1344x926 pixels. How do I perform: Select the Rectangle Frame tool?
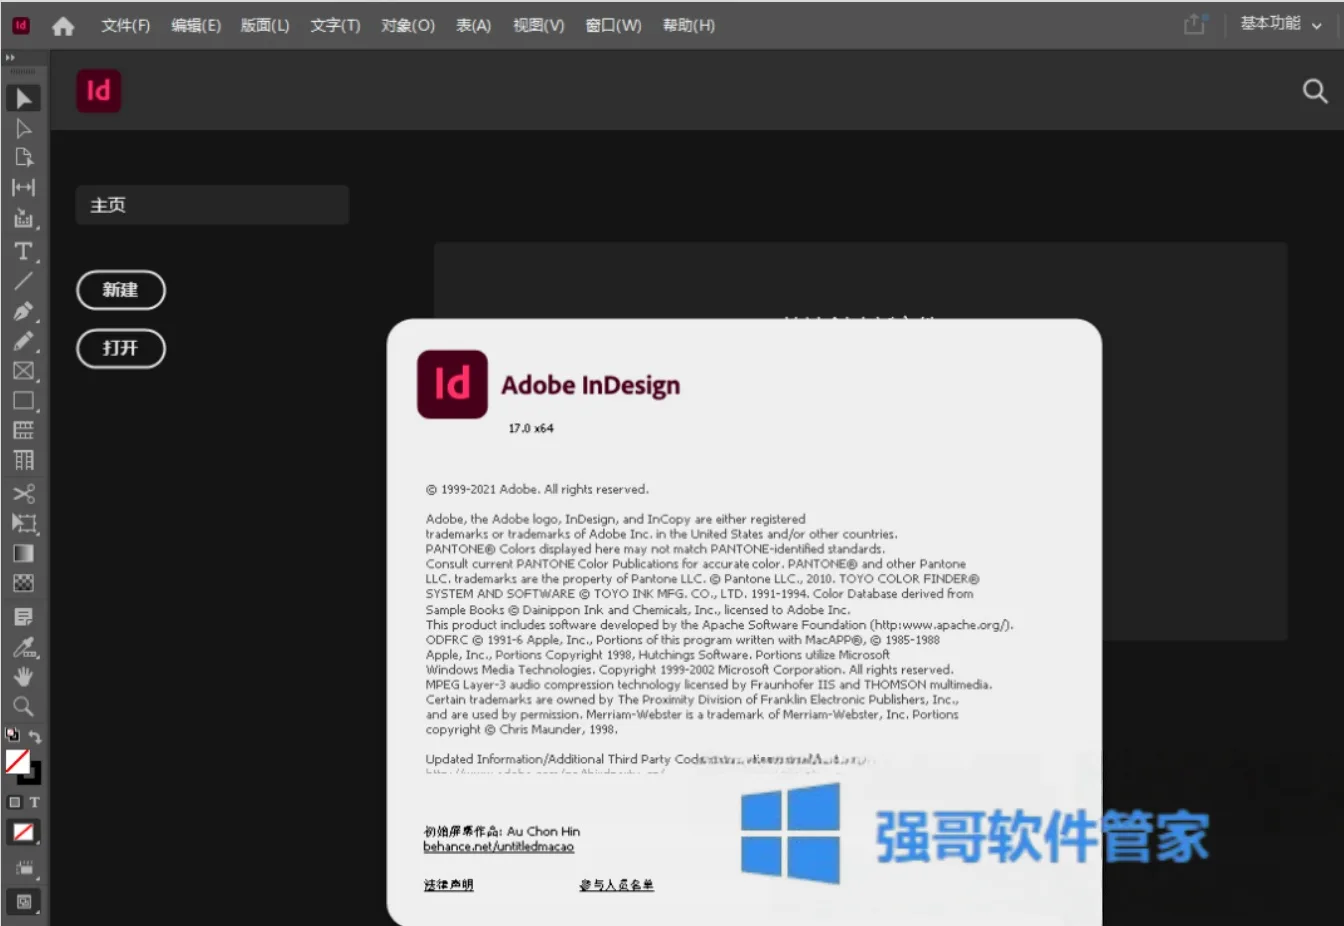pyautogui.click(x=23, y=371)
